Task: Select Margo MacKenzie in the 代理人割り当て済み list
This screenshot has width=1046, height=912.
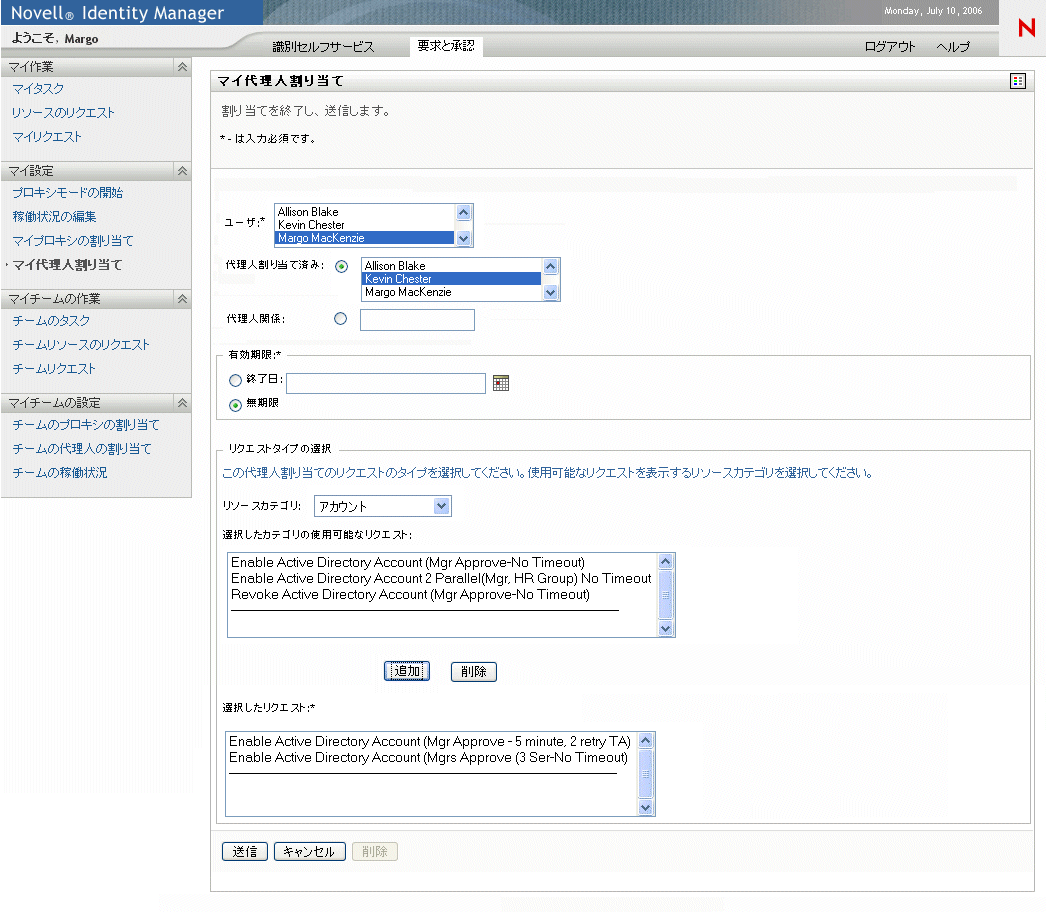Action: coord(452,292)
